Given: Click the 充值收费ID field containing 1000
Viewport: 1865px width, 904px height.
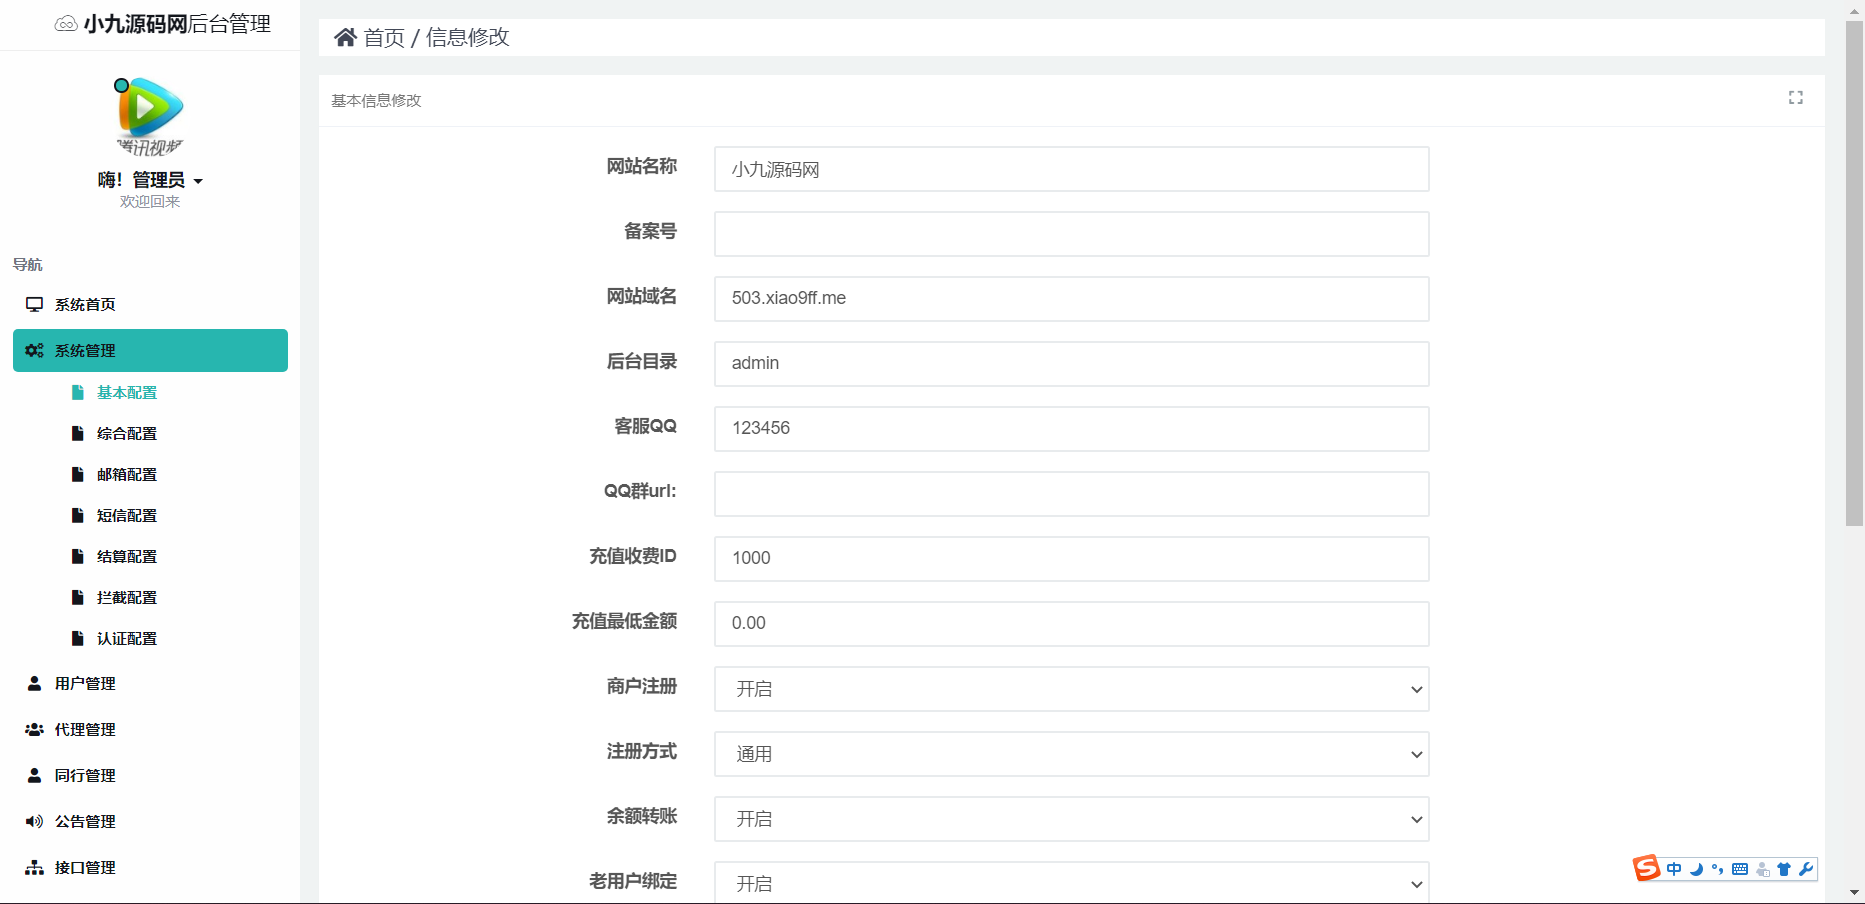Looking at the screenshot, I should pyautogui.click(x=1071, y=559).
